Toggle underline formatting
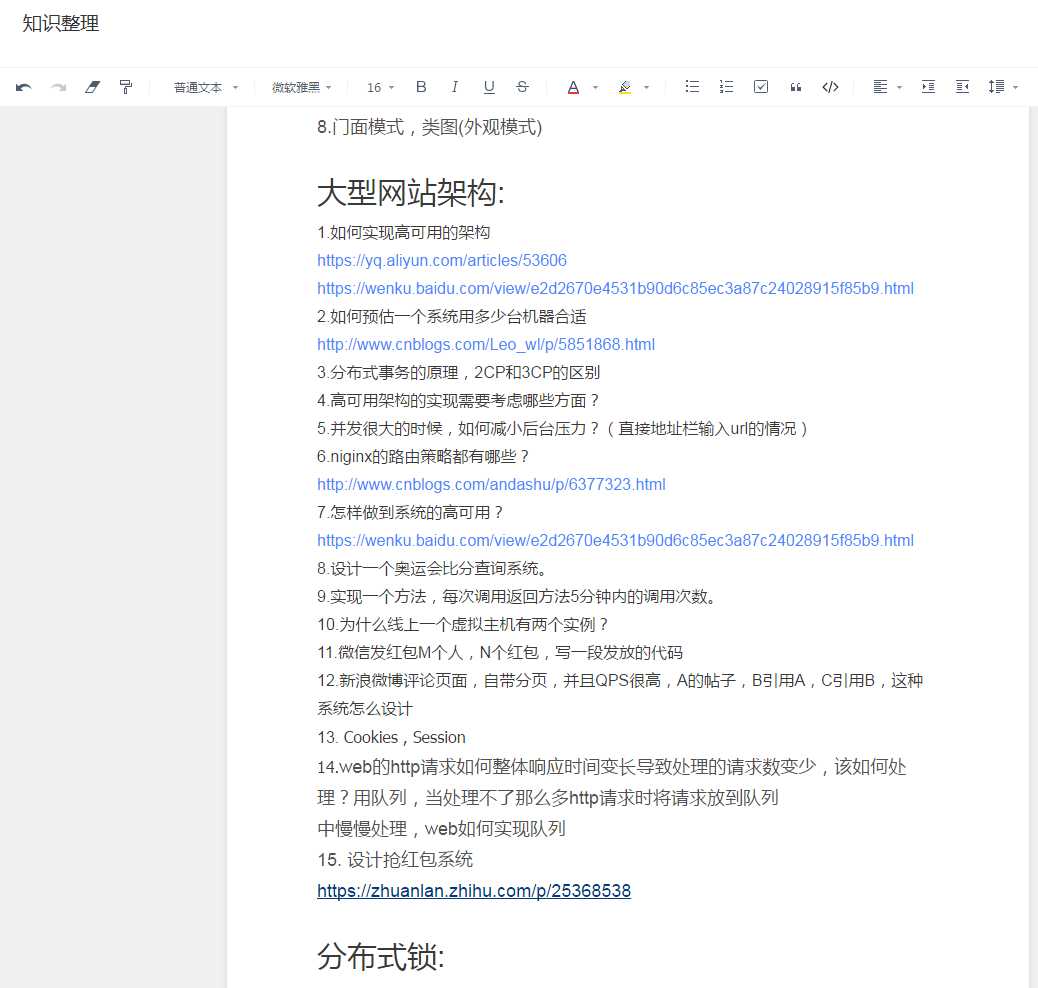Viewport: 1038px width, 988px height. (489, 87)
